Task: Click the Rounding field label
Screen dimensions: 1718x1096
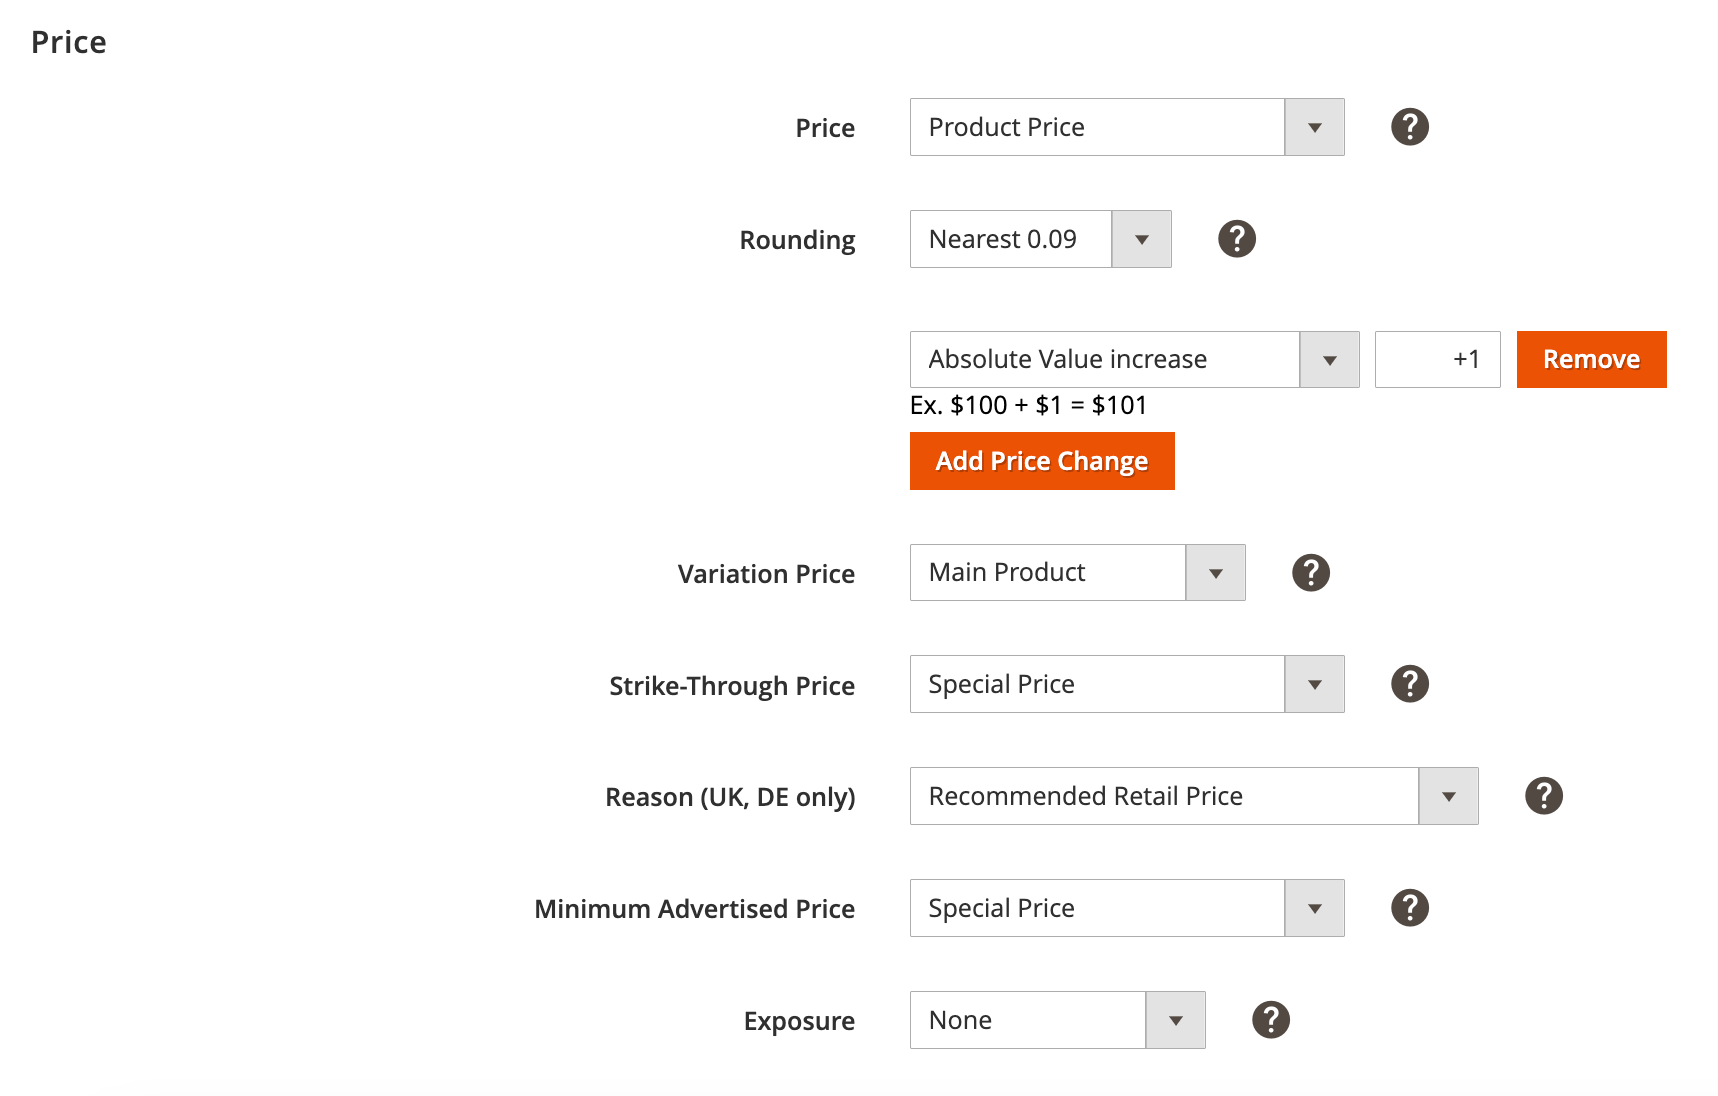Action: [x=797, y=240]
